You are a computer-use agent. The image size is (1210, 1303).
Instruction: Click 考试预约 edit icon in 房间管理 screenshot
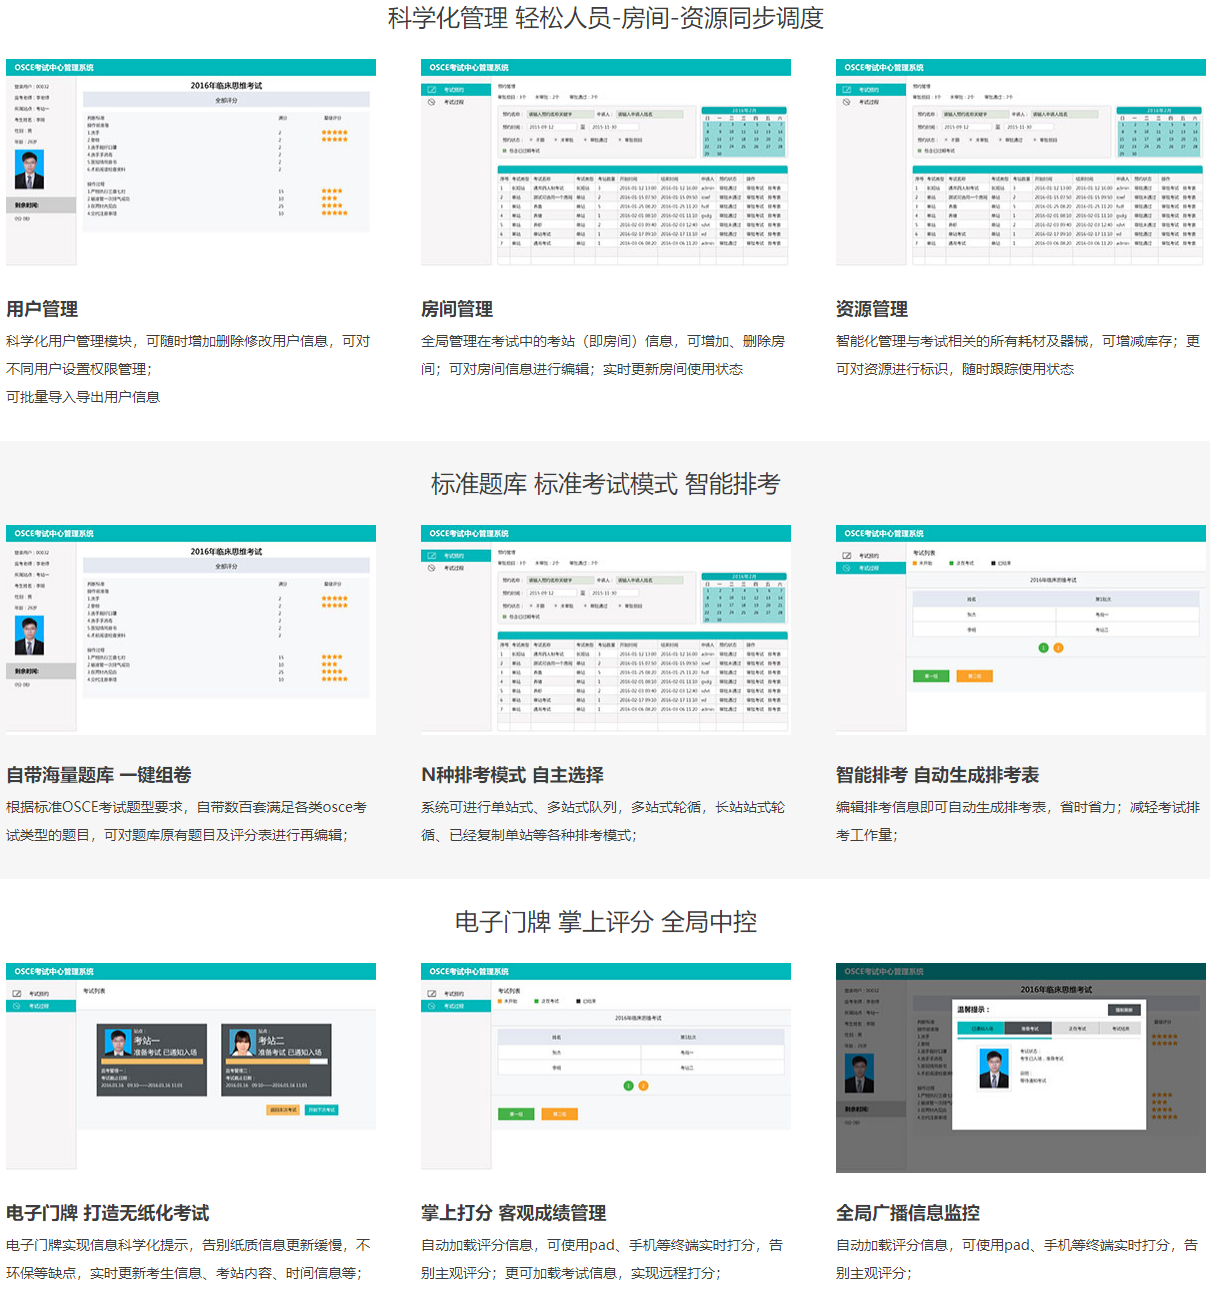pyautogui.click(x=432, y=90)
